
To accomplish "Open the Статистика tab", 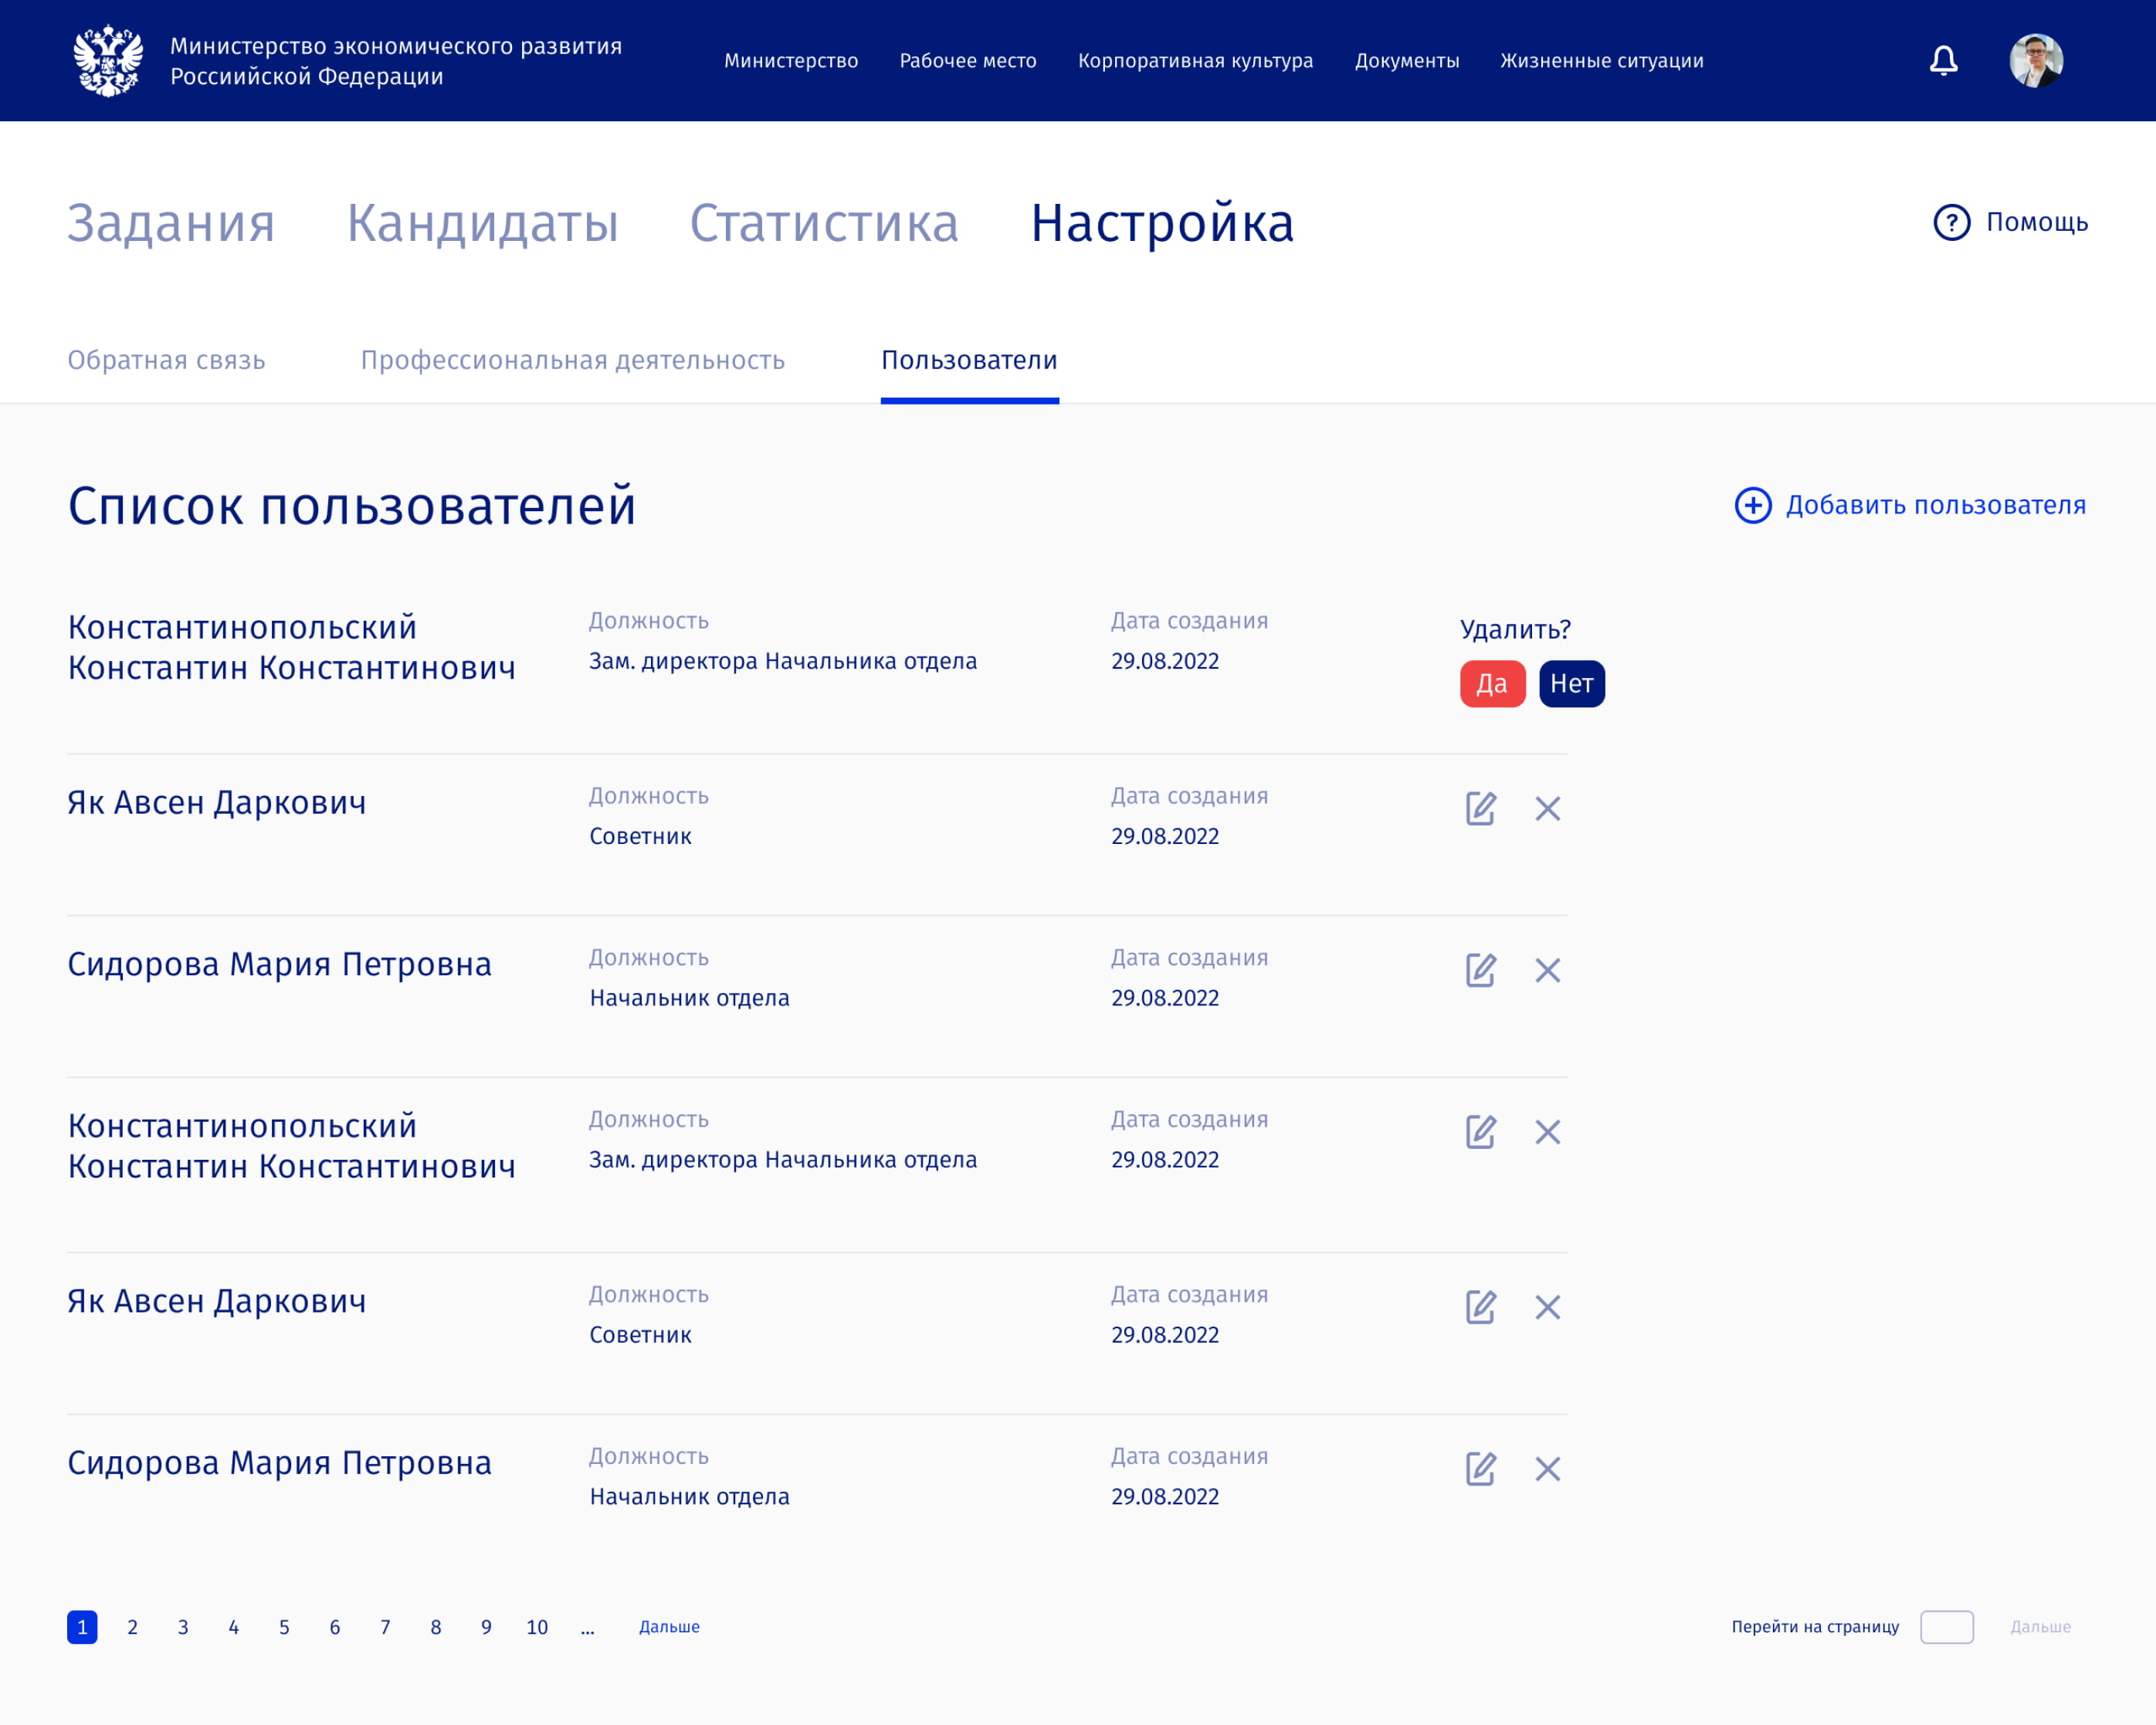I will coord(824,223).
